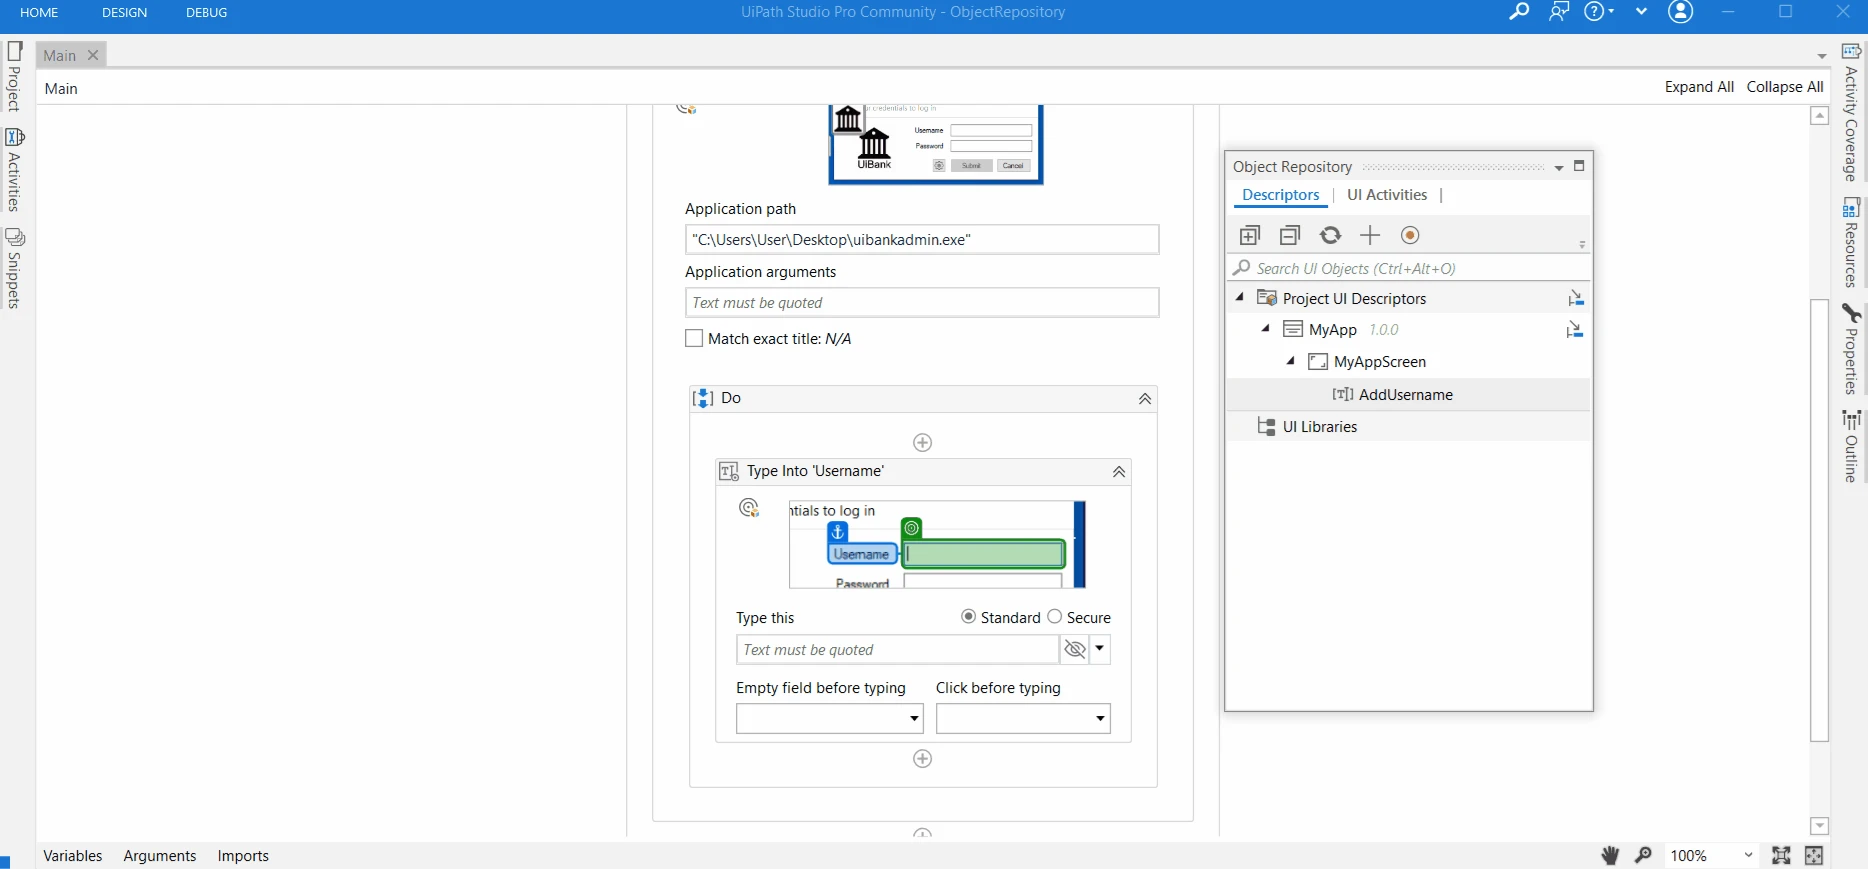Click the zoom magnifier in the status bar

[x=1643, y=855]
